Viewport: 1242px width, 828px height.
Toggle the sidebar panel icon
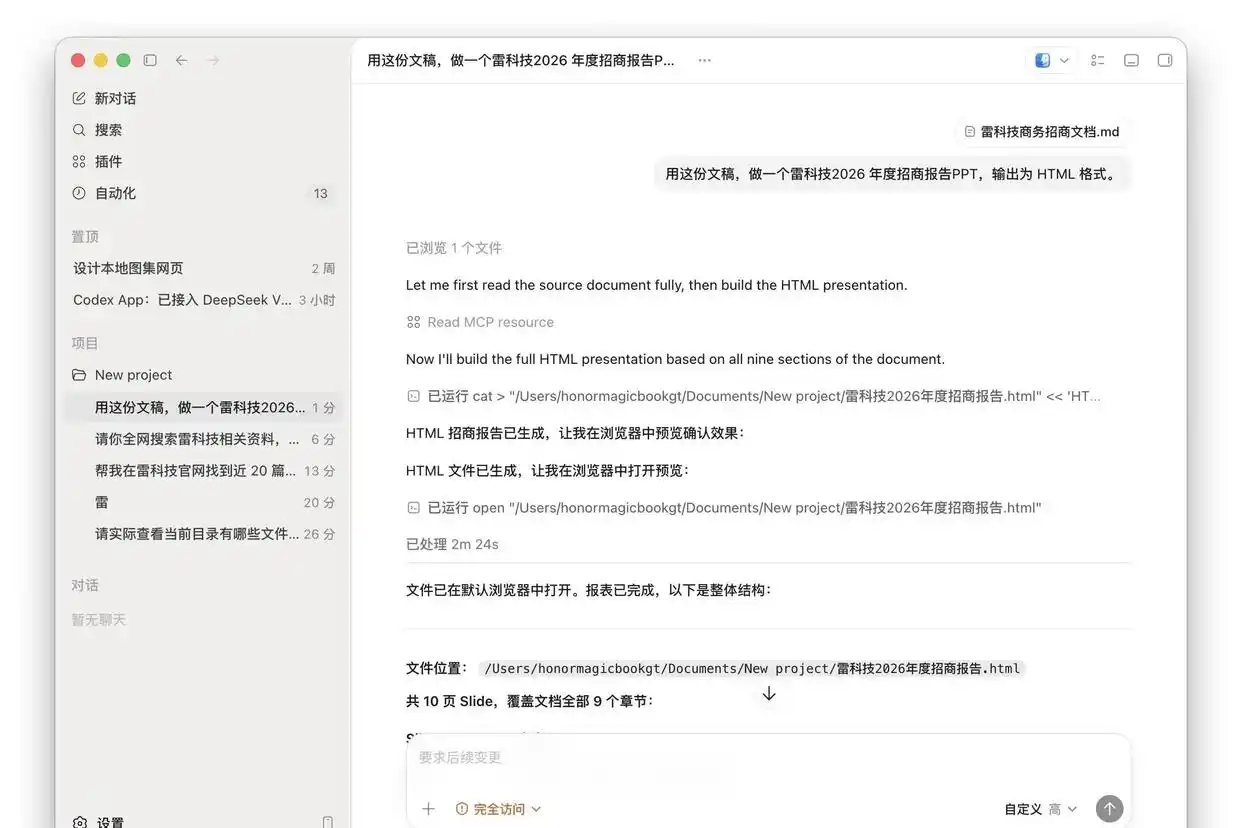(x=150, y=60)
